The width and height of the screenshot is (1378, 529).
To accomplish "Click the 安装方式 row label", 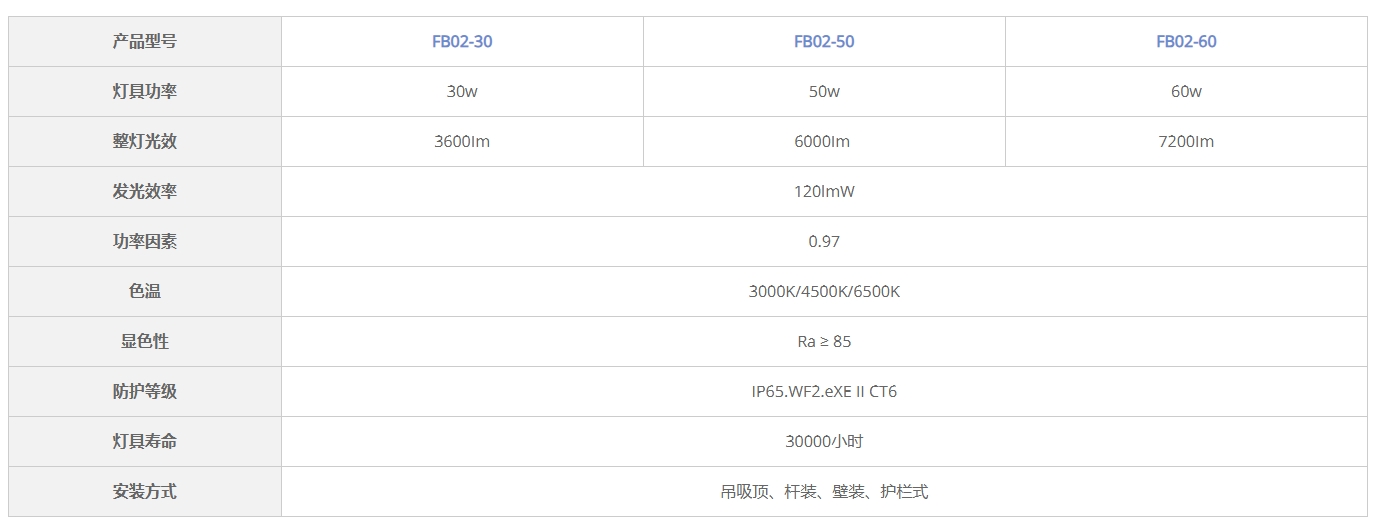I will pyautogui.click(x=145, y=492).
